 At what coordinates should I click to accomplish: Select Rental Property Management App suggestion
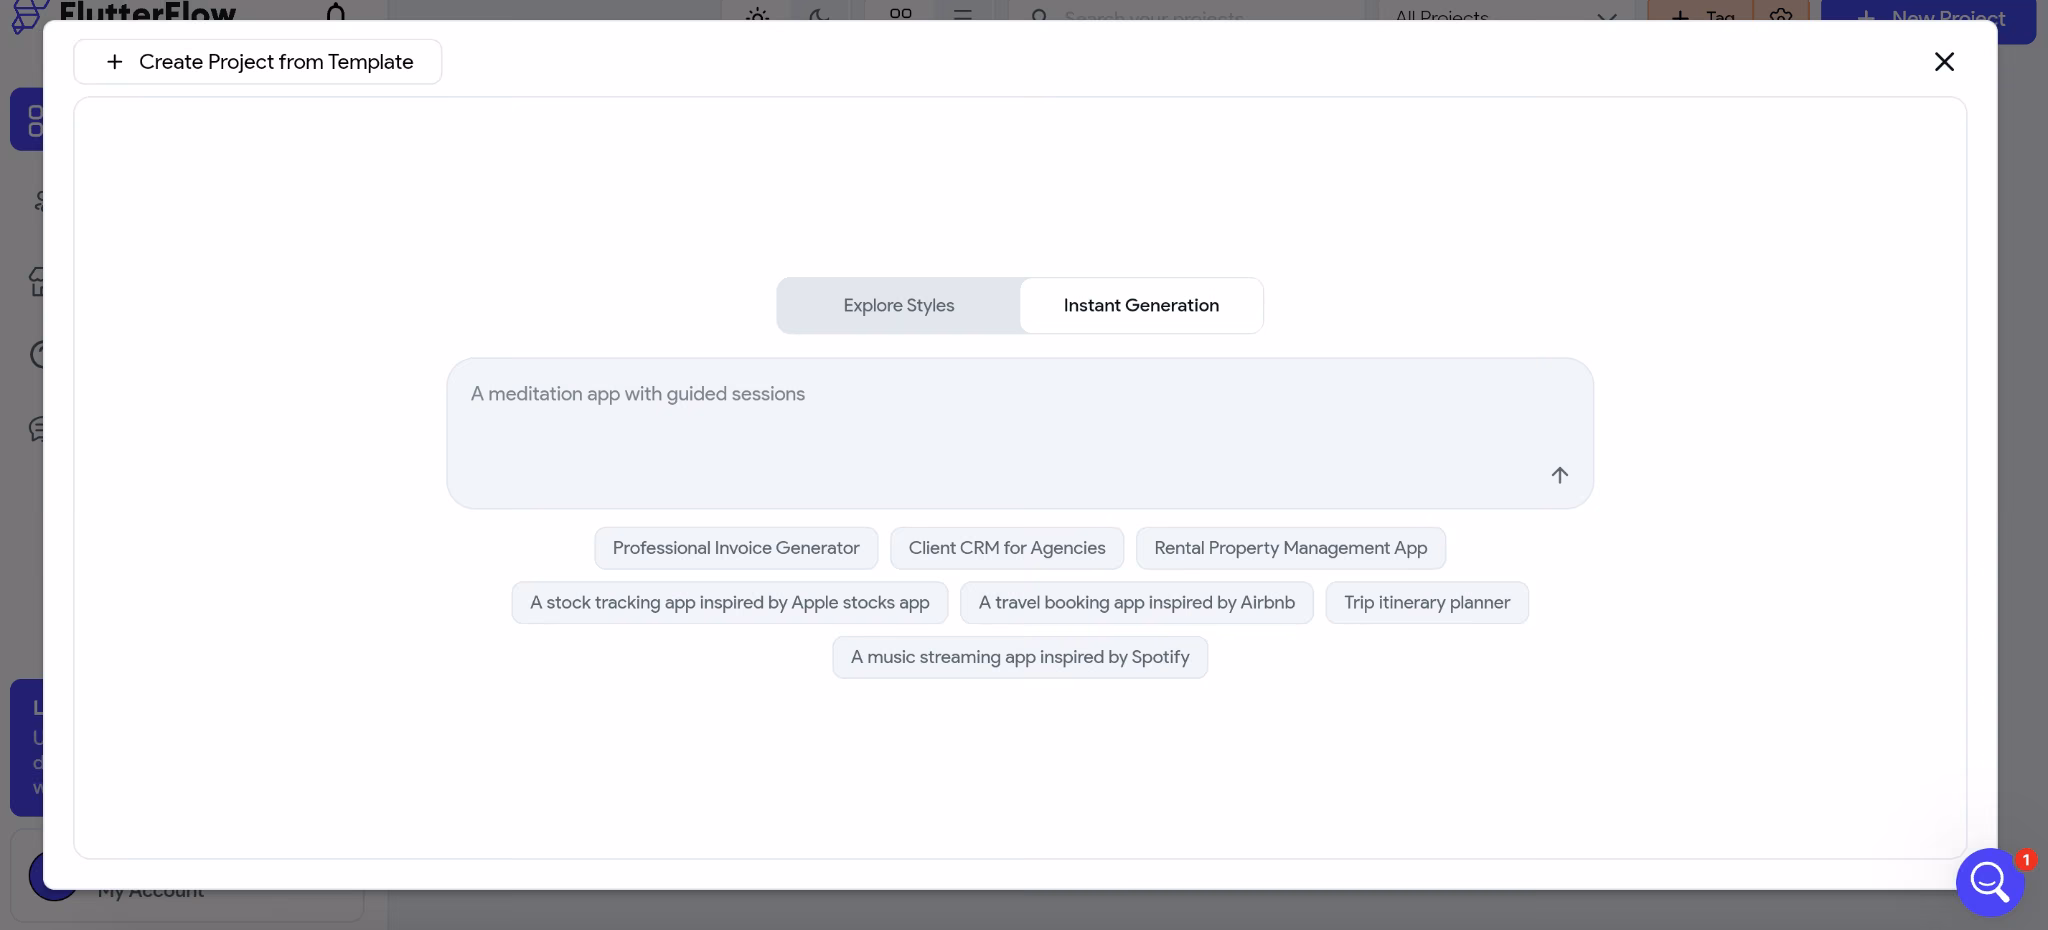(1291, 548)
